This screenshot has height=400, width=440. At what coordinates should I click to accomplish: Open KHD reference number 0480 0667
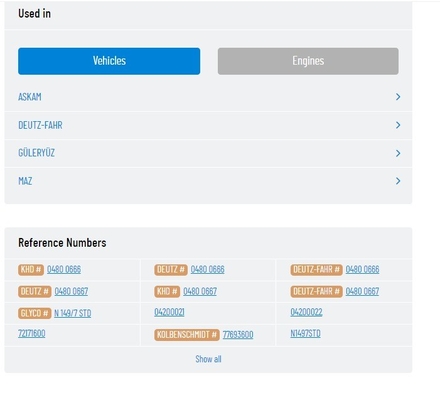tap(200, 291)
